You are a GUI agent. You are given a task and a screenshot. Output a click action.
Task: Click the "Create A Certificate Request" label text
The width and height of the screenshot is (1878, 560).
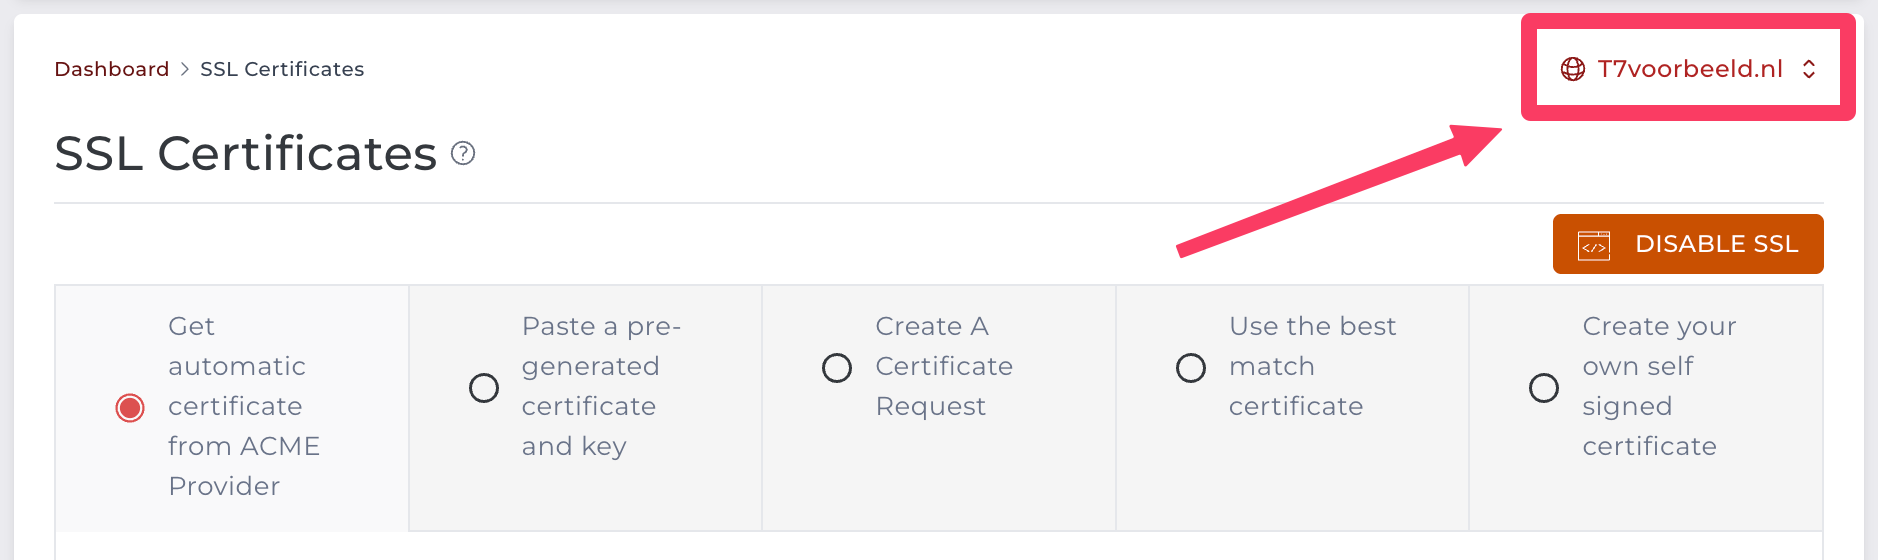coord(943,366)
